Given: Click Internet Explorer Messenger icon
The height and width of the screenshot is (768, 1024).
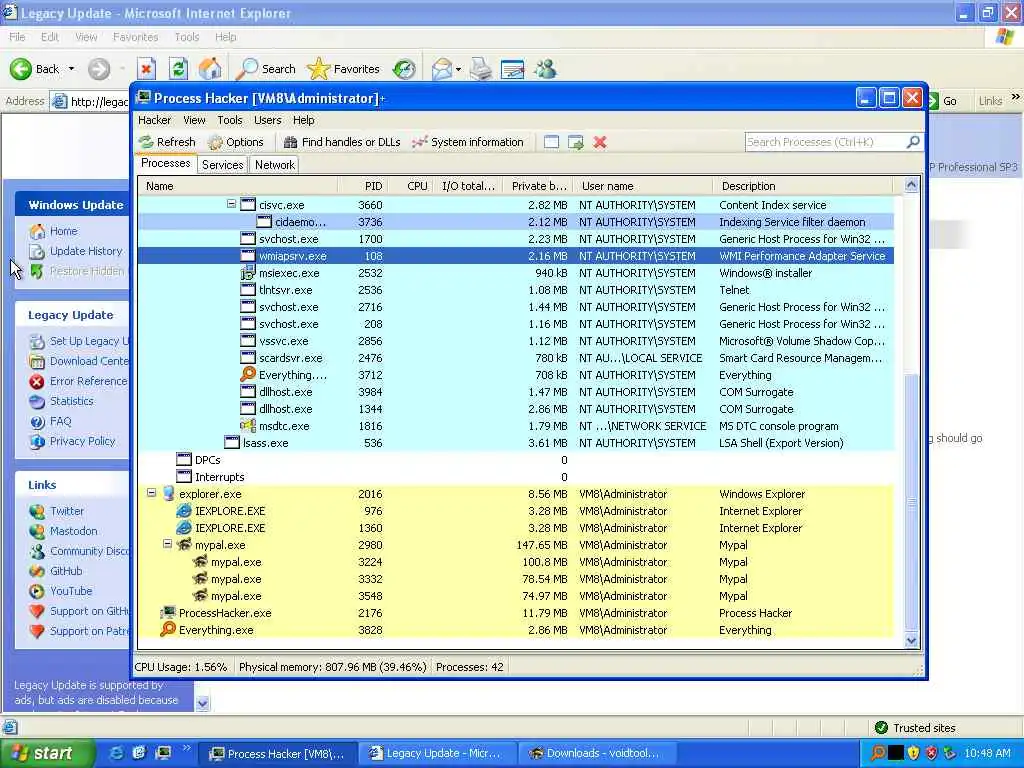Looking at the screenshot, I should point(545,69).
